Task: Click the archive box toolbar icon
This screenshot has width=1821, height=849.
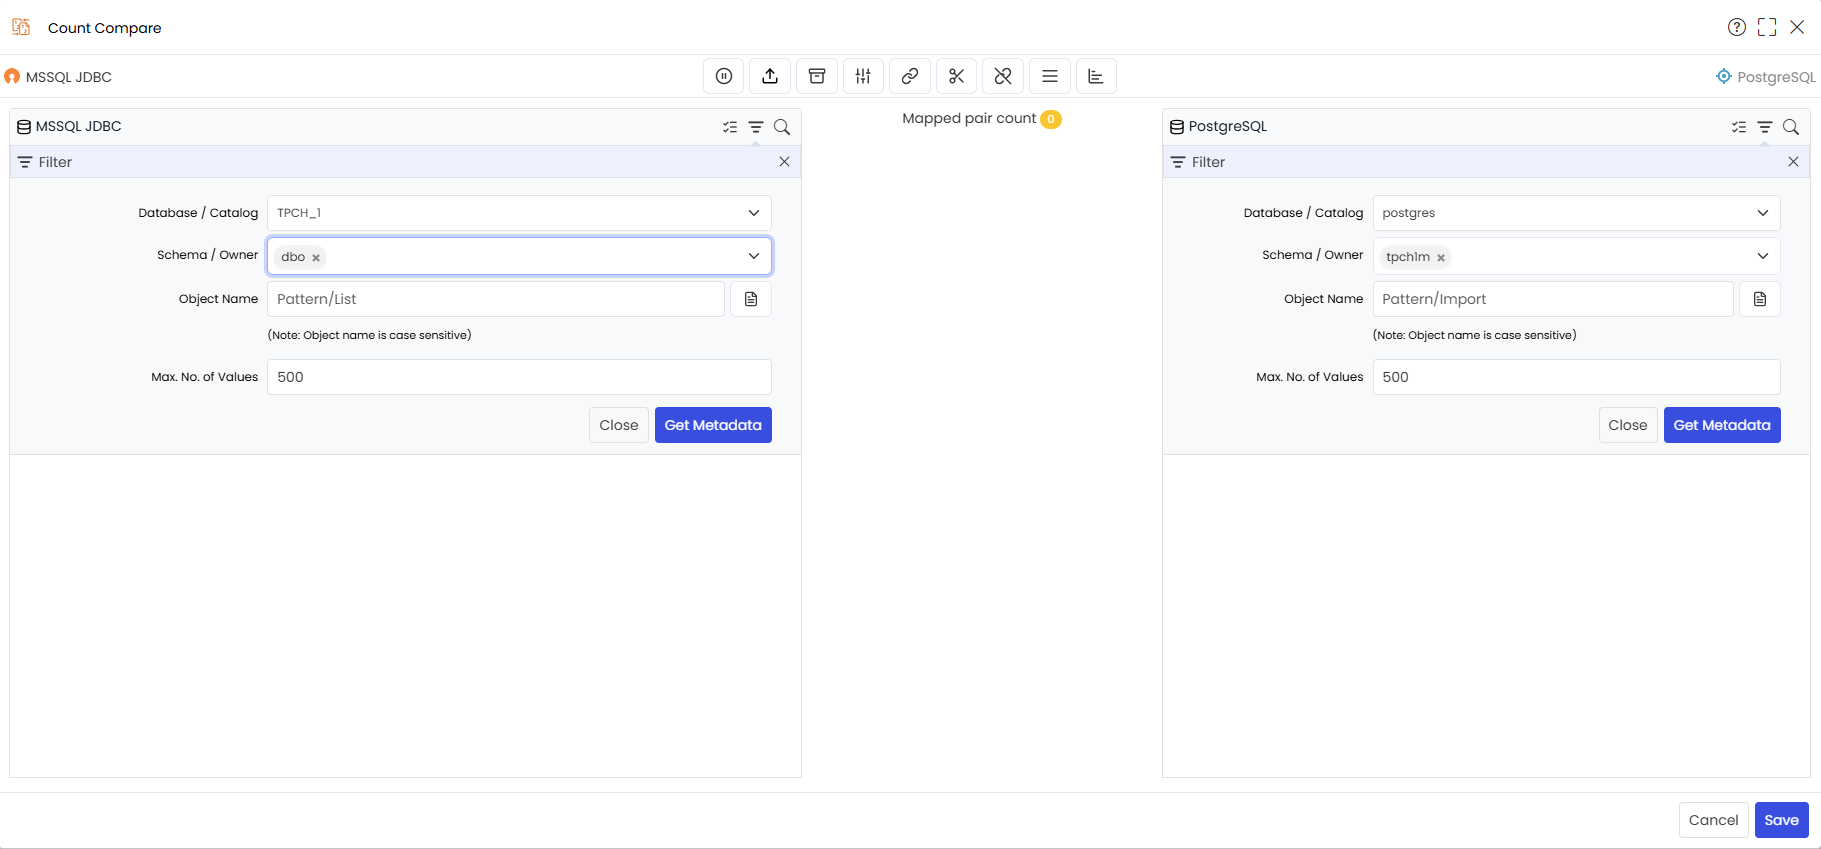Action: (x=817, y=76)
